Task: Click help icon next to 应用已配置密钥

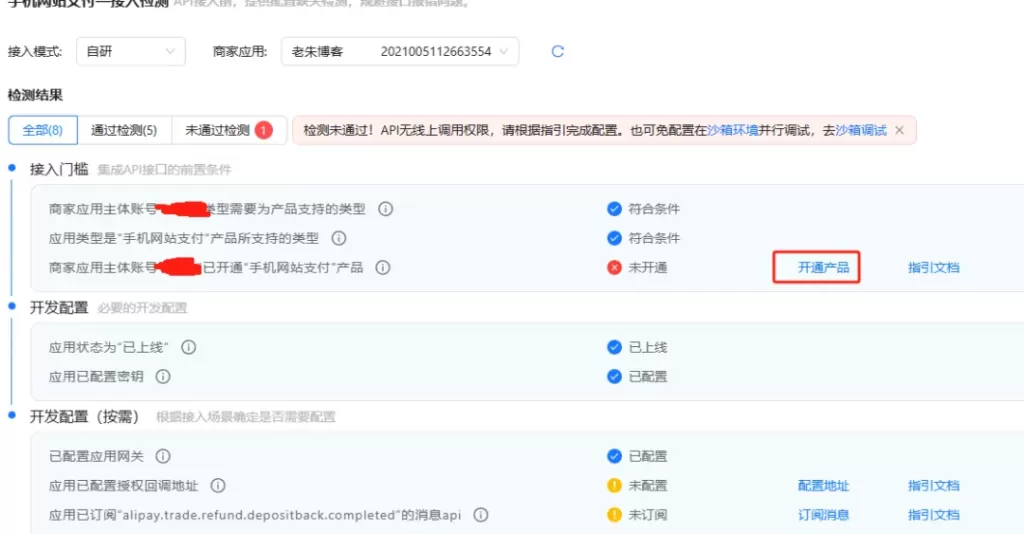Action: tap(163, 377)
